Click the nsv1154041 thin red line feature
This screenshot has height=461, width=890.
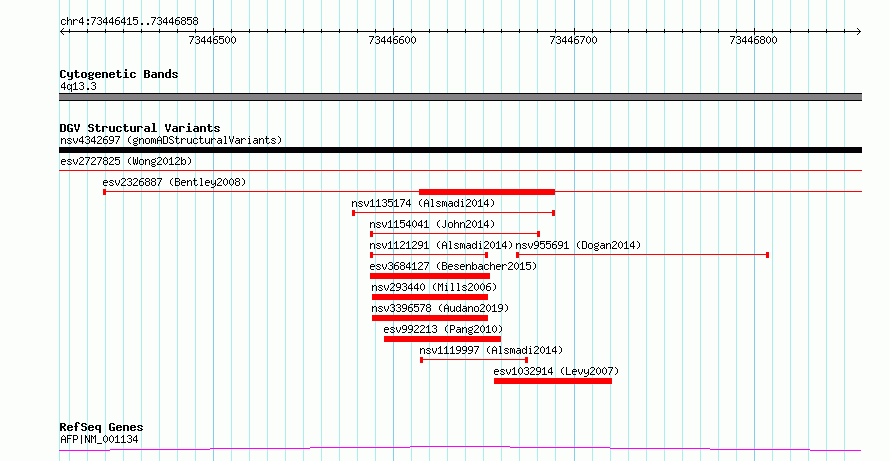tap(455, 234)
